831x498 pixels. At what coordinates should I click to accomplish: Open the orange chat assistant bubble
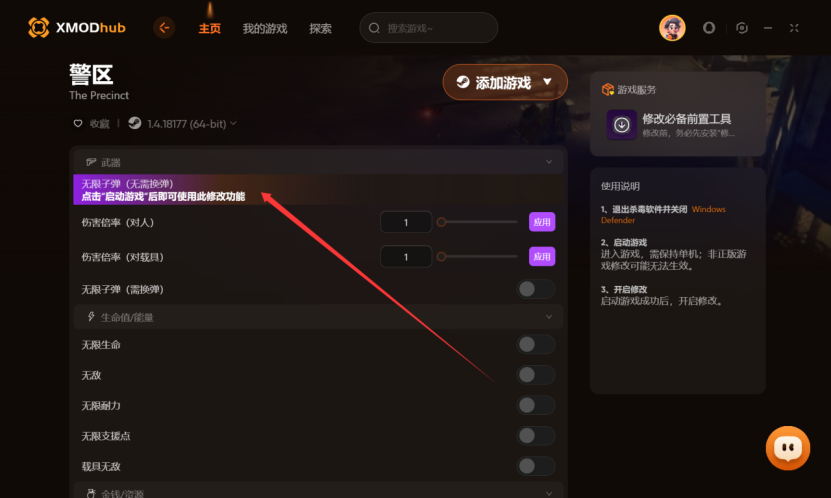[788, 448]
